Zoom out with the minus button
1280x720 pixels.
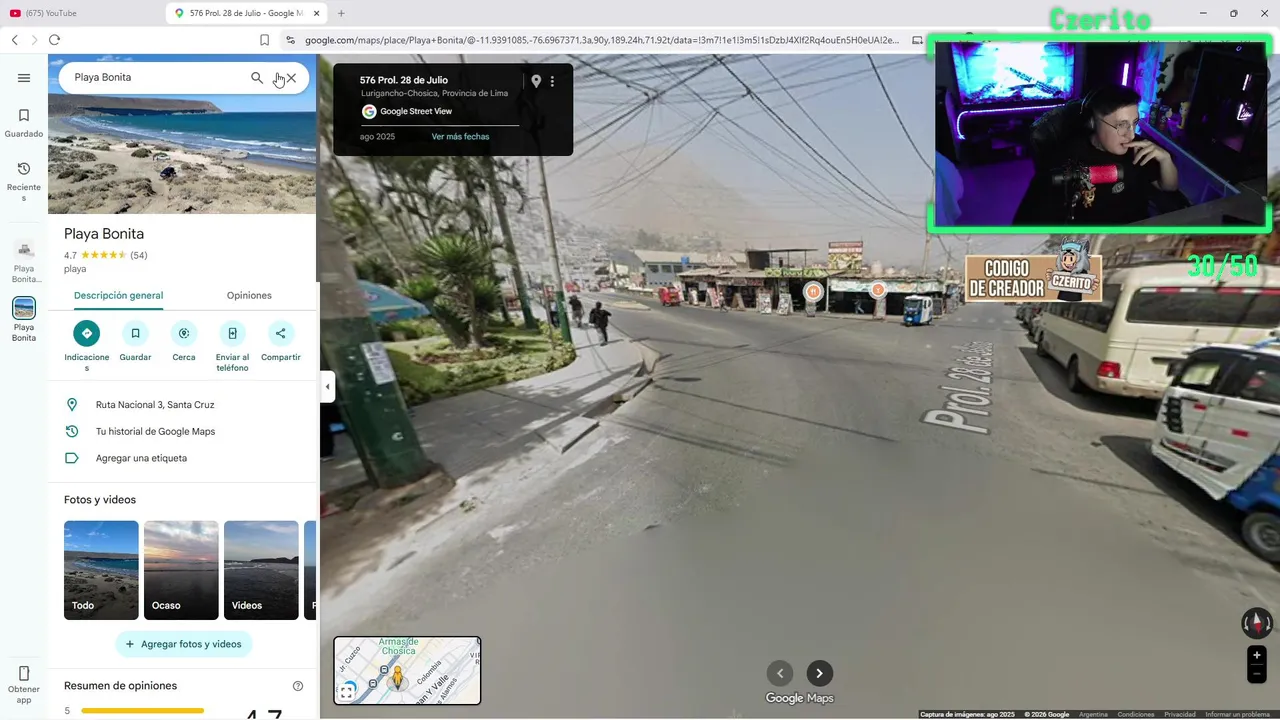click(x=1257, y=675)
